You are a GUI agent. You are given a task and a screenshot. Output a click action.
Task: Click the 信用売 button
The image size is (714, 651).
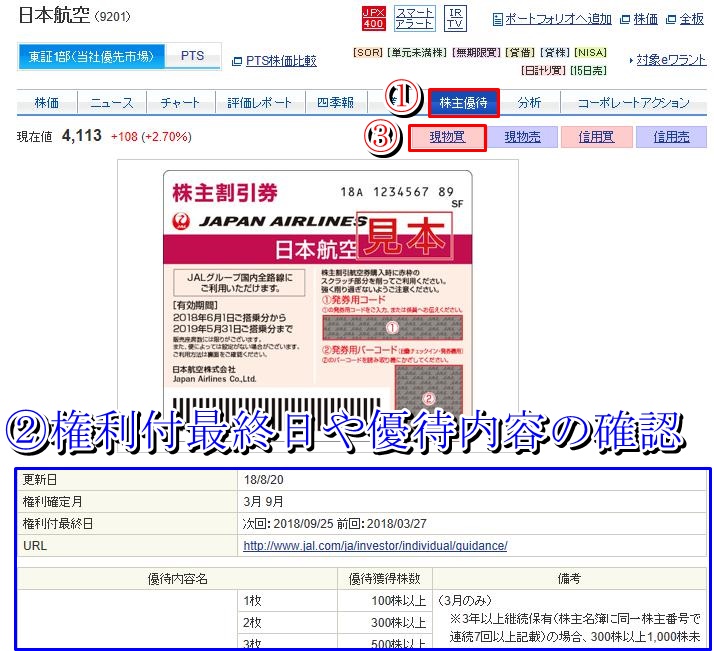tap(671, 137)
